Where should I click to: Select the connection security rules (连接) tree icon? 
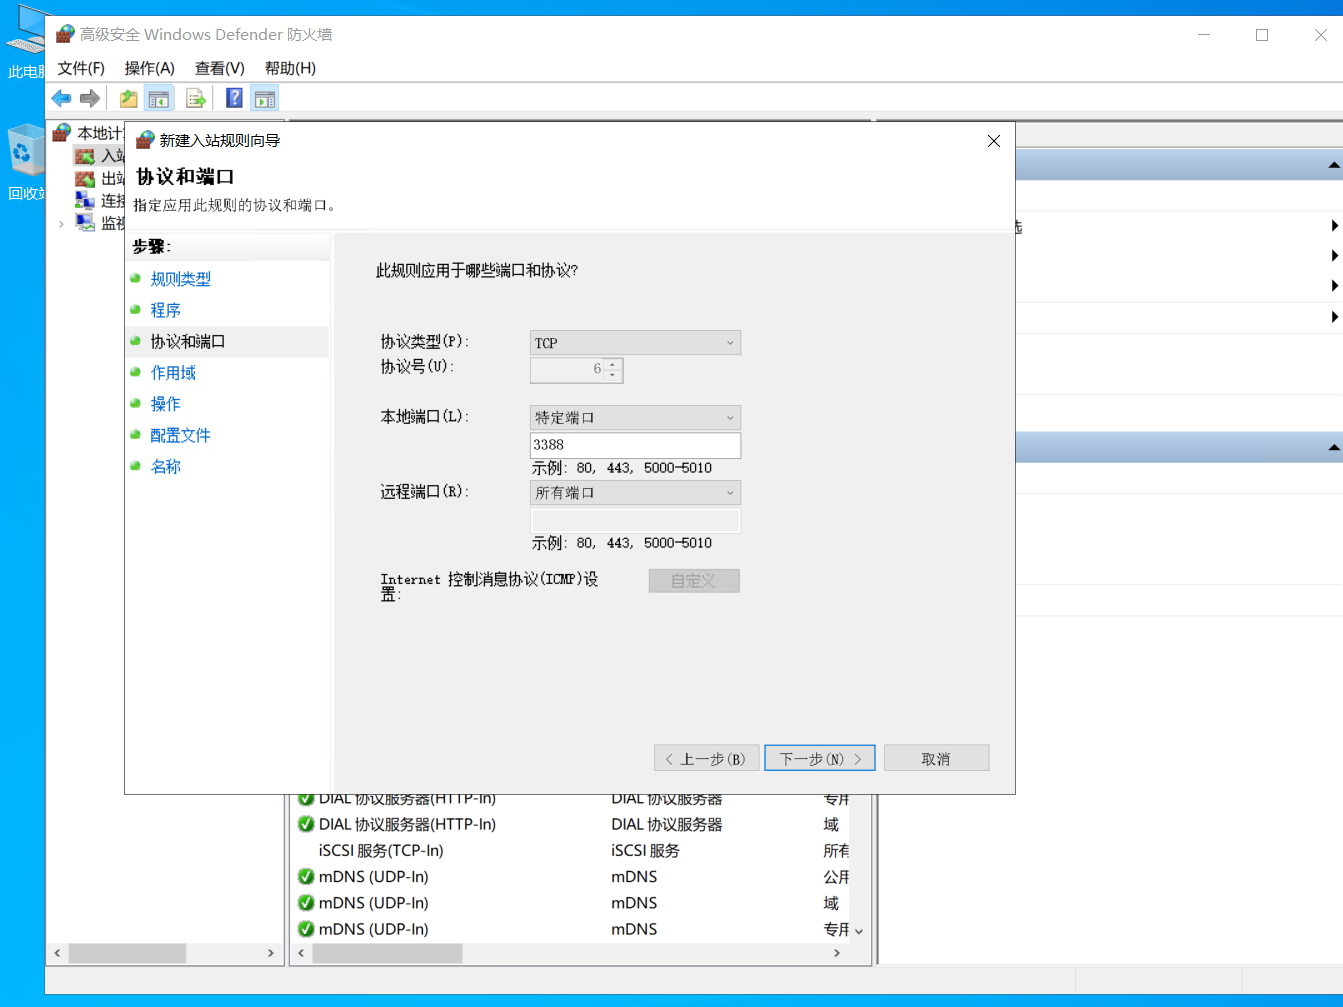pyautogui.click(x=85, y=201)
